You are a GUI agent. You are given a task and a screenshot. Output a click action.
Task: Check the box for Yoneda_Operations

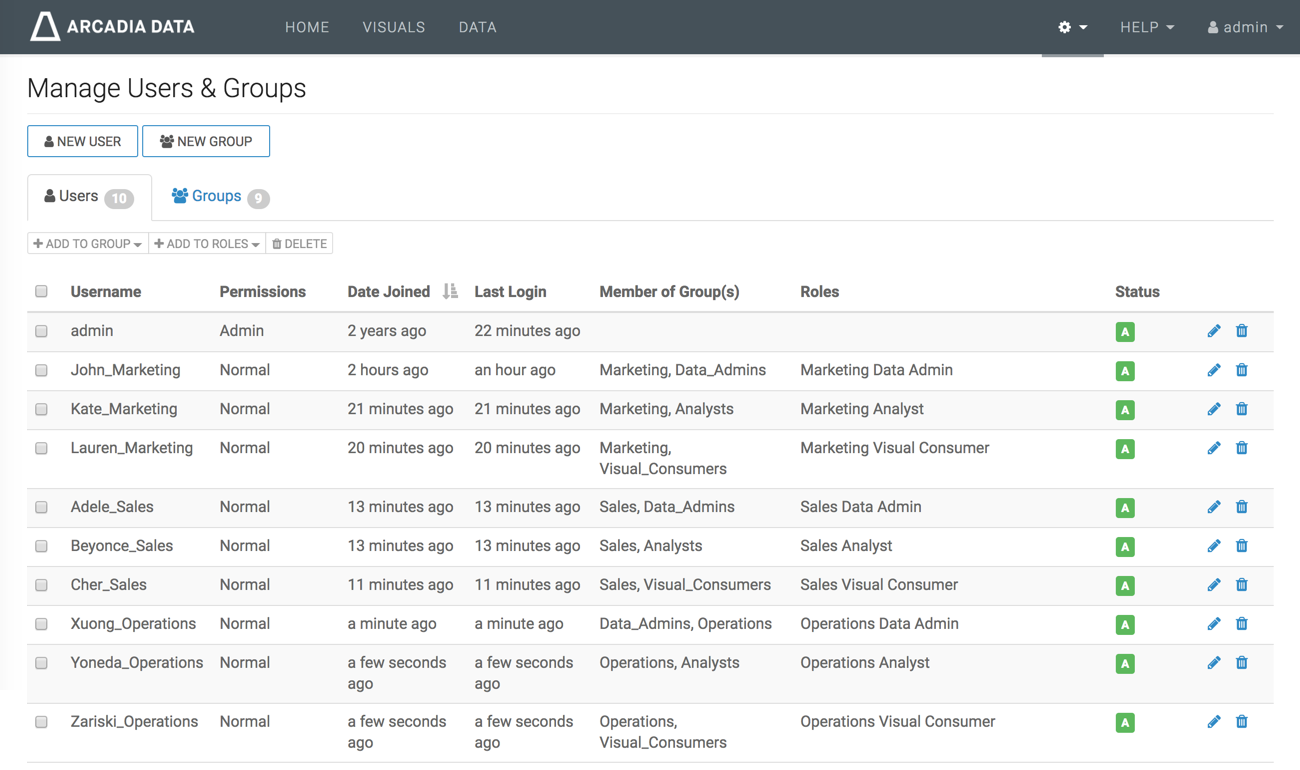[41, 663]
